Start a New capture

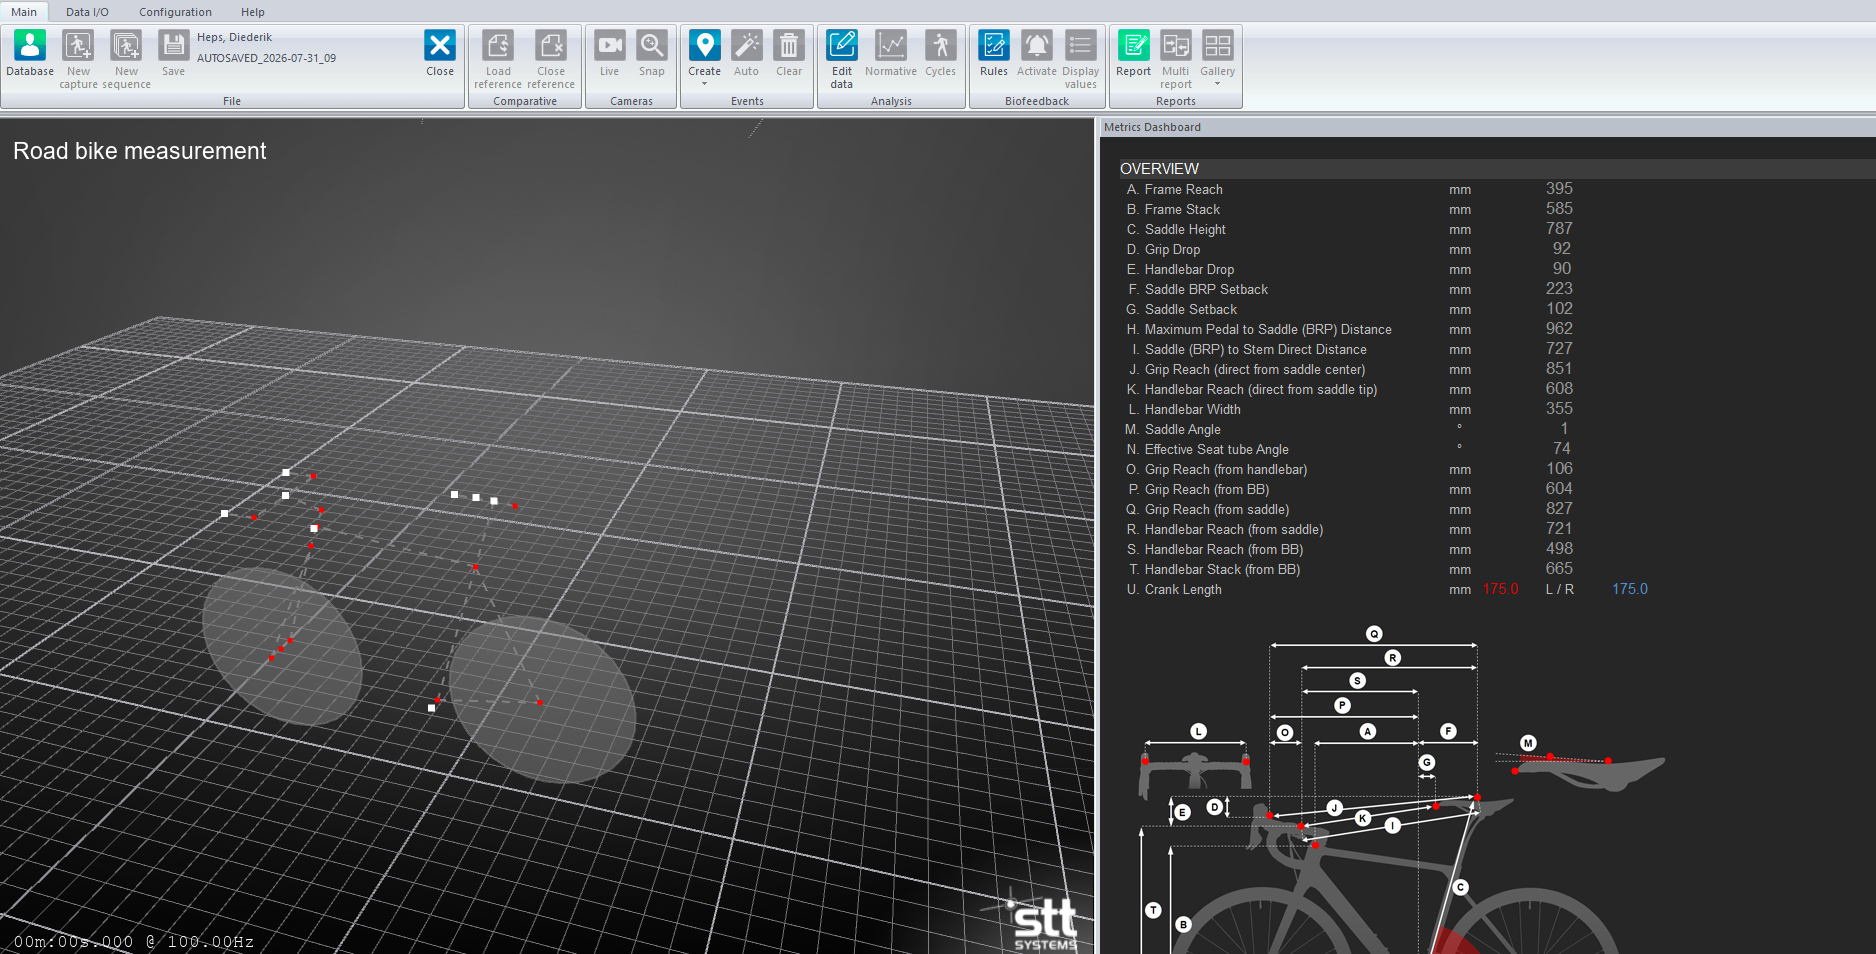[x=78, y=60]
